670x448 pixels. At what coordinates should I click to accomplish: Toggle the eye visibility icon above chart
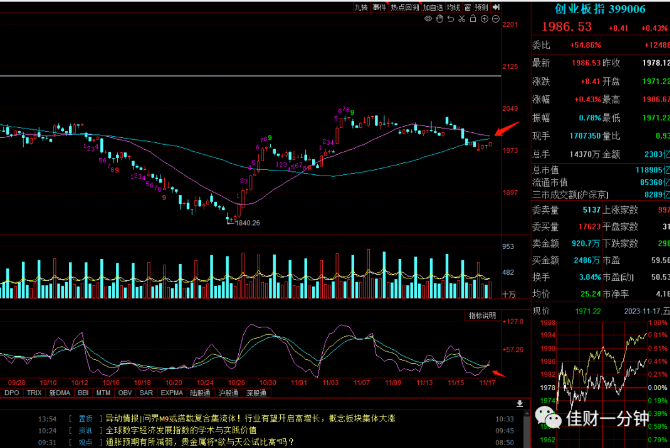point(428,19)
